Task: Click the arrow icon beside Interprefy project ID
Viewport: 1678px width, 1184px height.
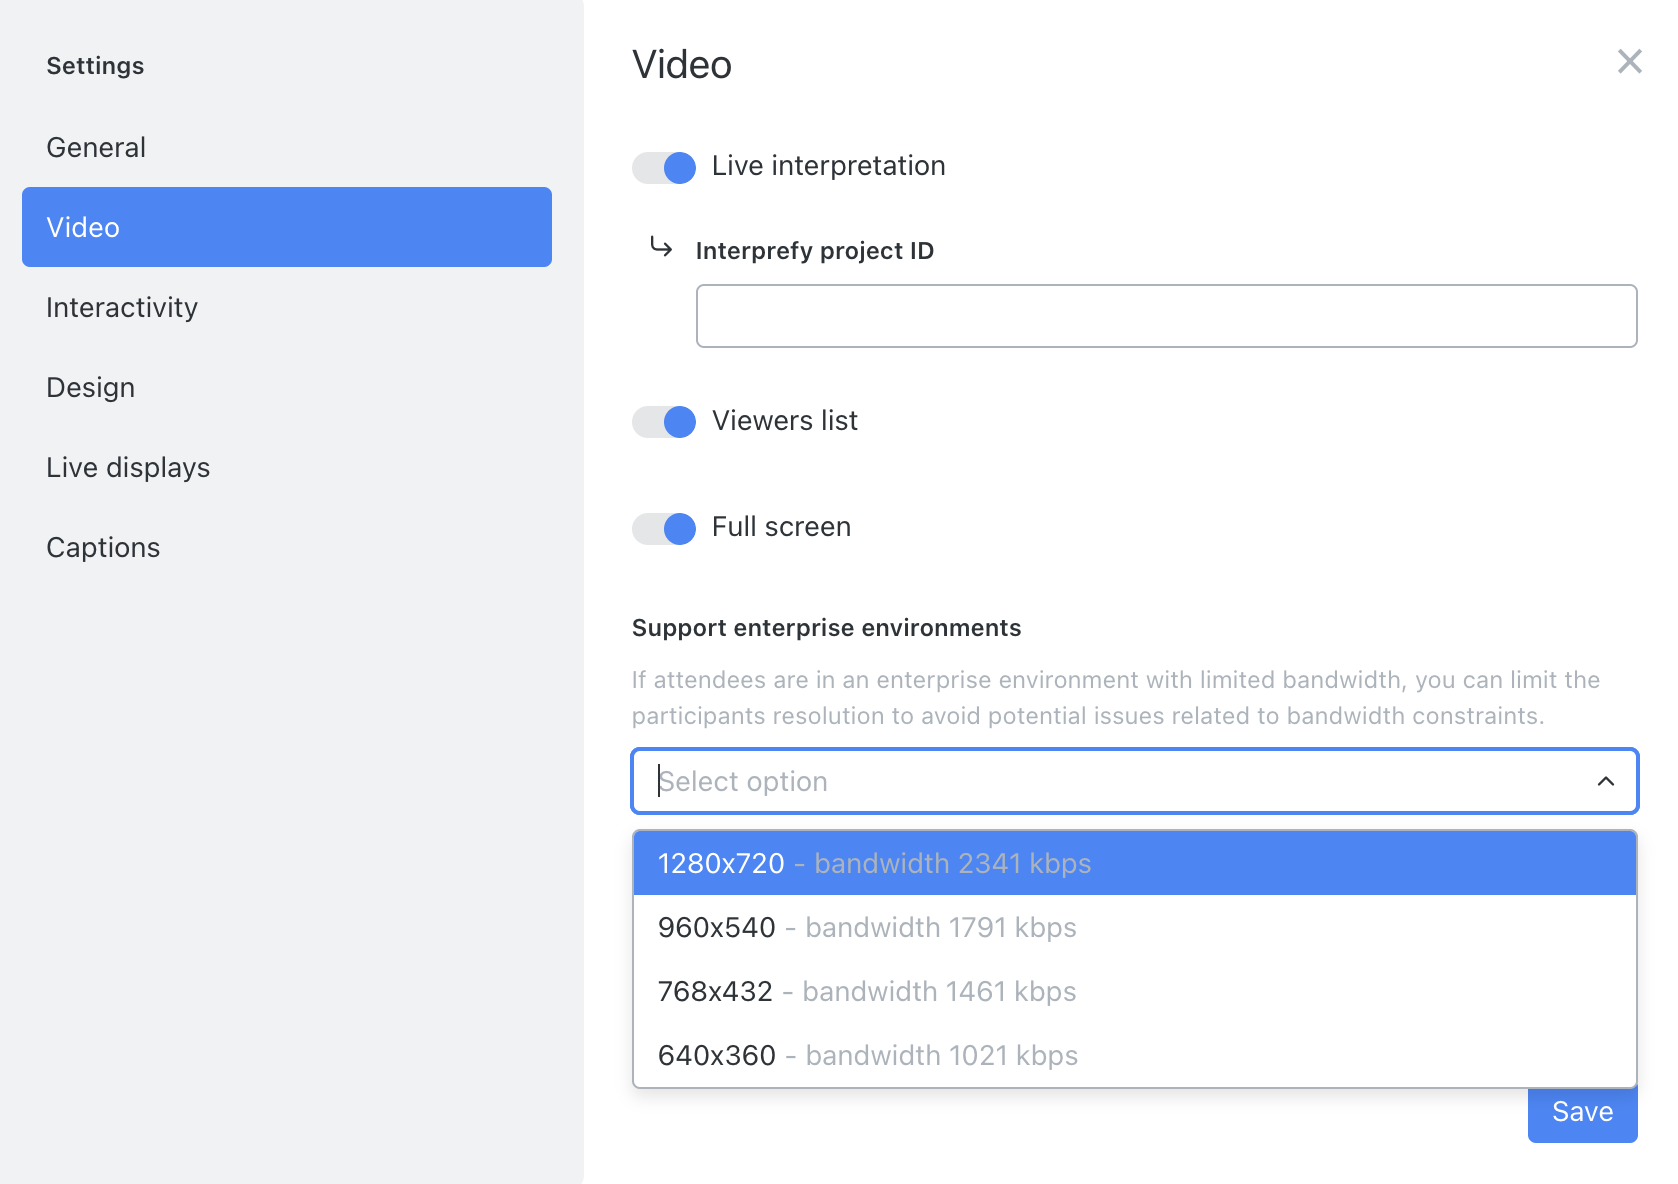Action: tap(661, 249)
